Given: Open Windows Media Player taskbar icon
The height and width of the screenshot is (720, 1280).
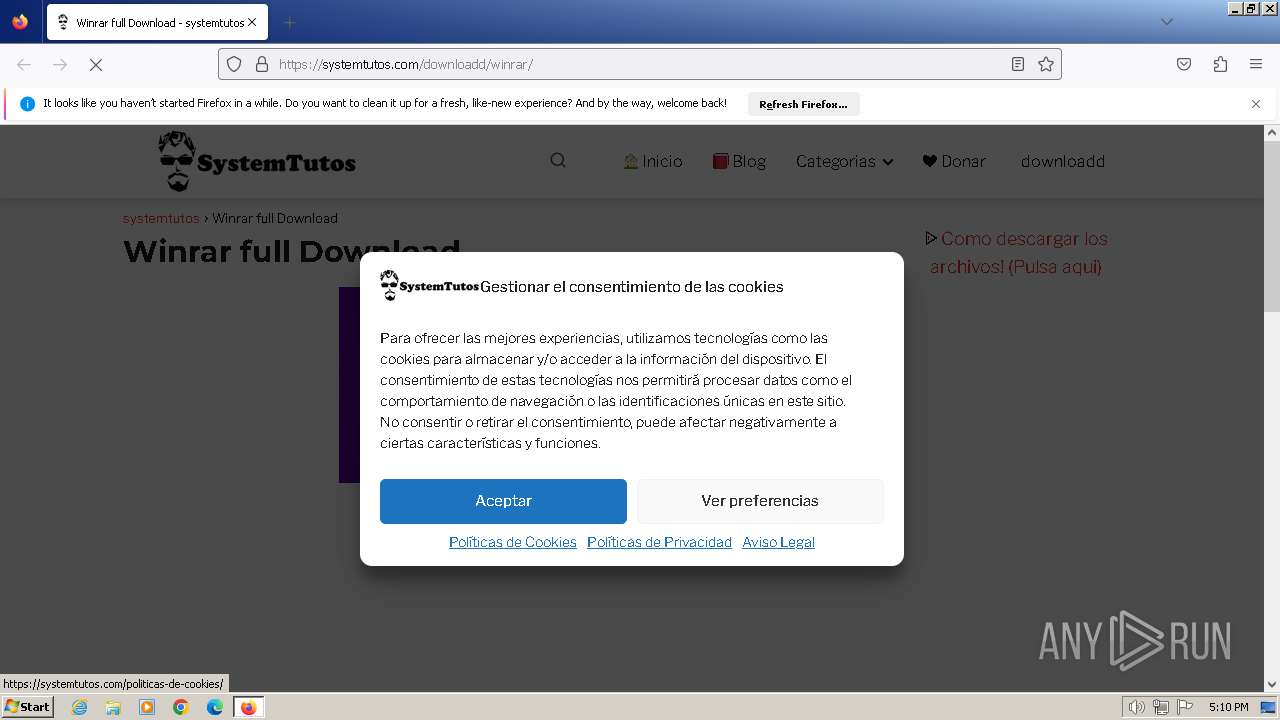Looking at the screenshot, I should point(147,707).
